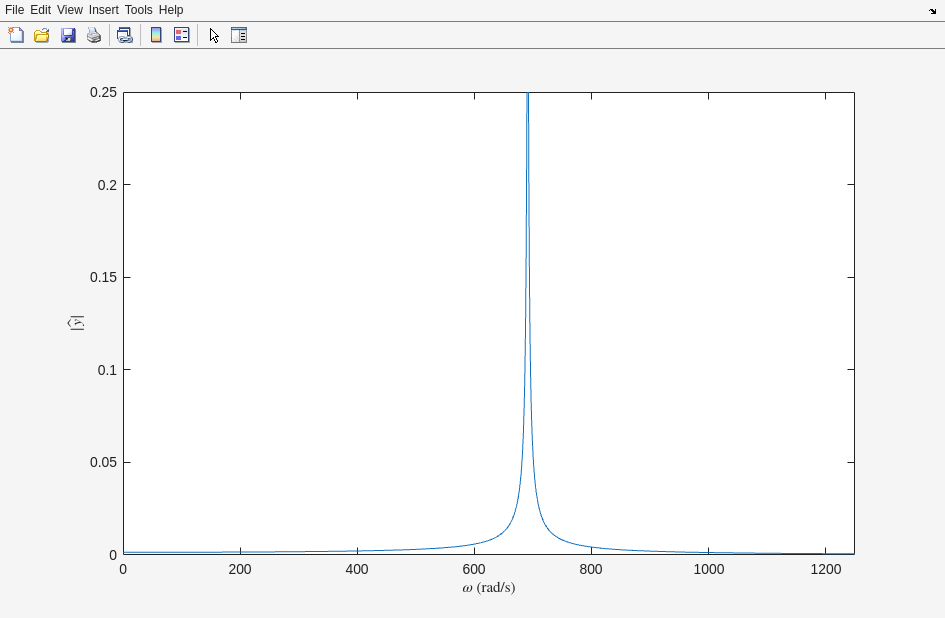
Task: Expand the Tools menu
Action: pos(138,10)
